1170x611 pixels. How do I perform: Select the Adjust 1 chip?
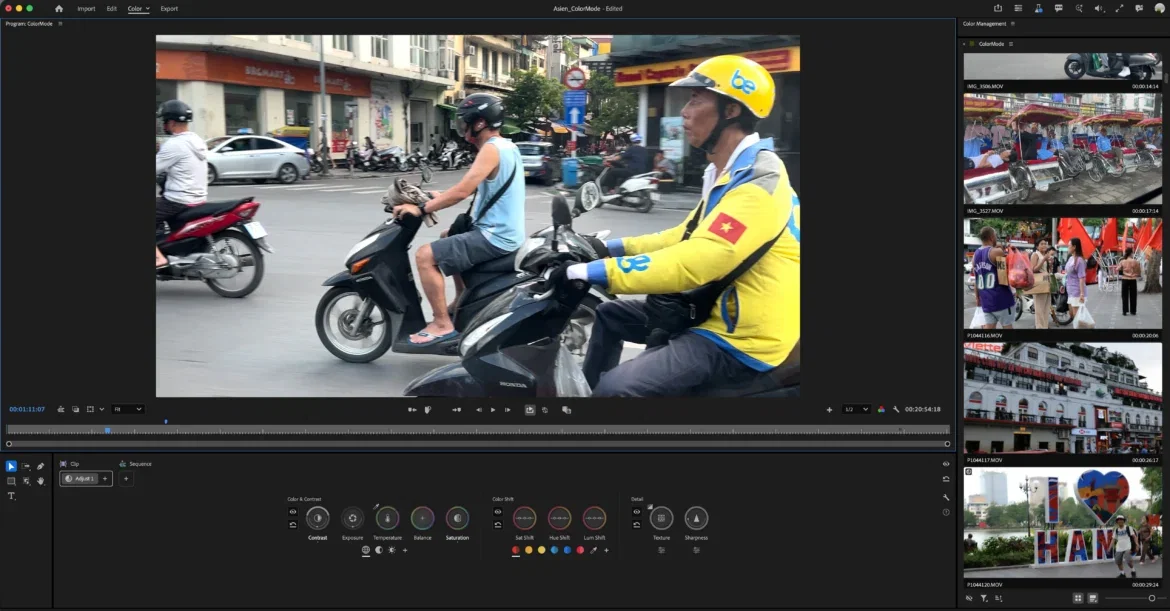point(81,479)
